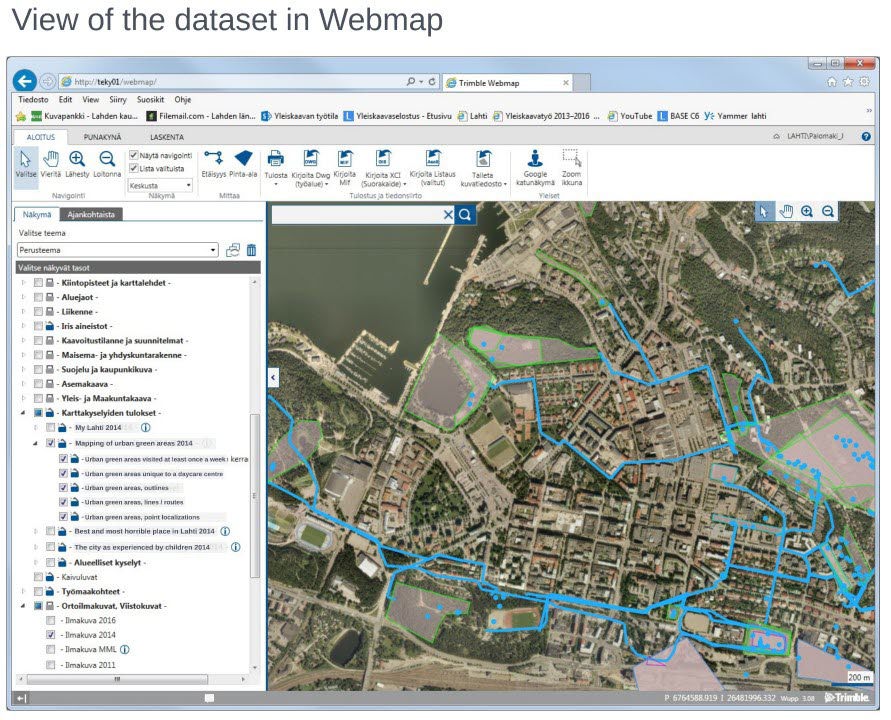Uncheck the Näytä navigointi checkbox
The height and width of the screenshot is (720, 891).
tap(134, 155)
